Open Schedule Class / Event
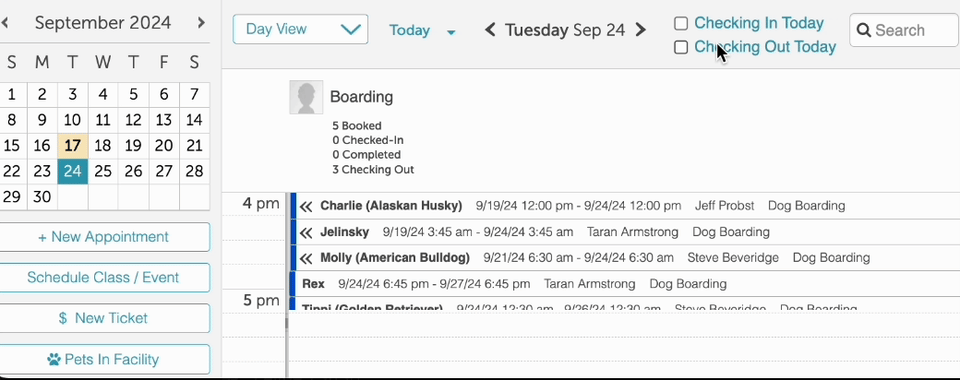Screen dimensions: 960x380 [x=103, y=277]
